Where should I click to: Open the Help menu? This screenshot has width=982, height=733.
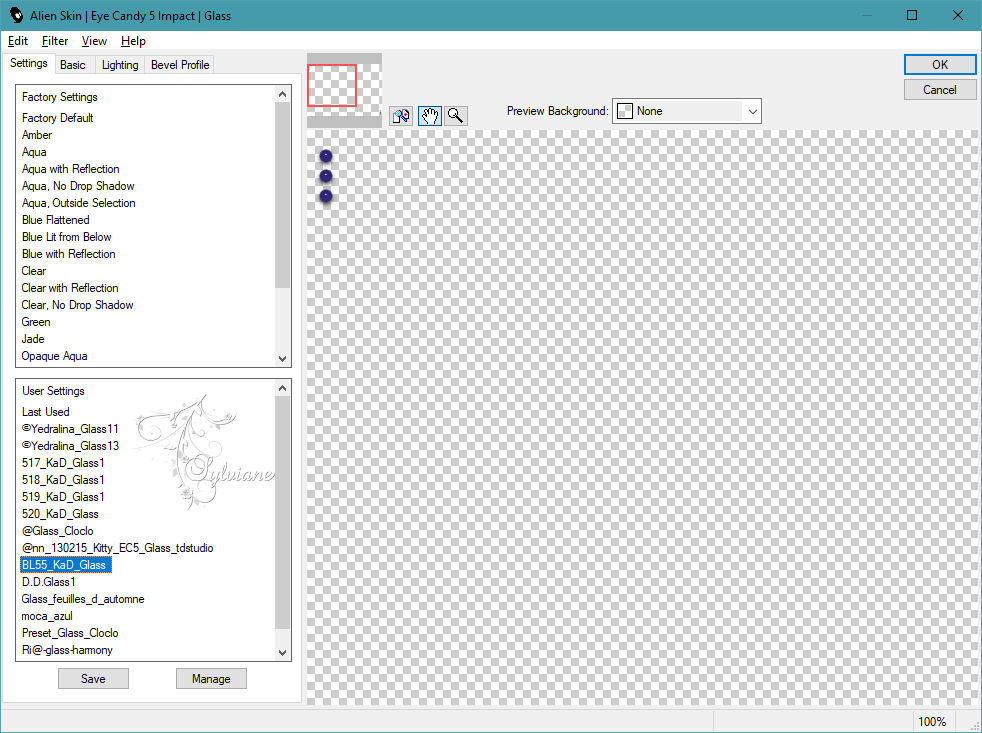click(x=133, y=41)
